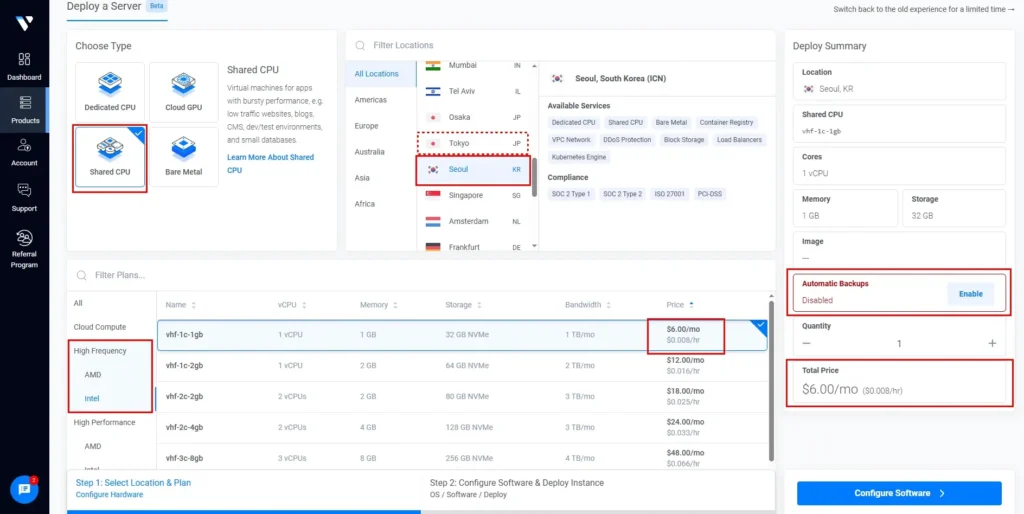Open the Support sidebar icon
This screenshot has width=1024, height=514.
click(24, 191)
